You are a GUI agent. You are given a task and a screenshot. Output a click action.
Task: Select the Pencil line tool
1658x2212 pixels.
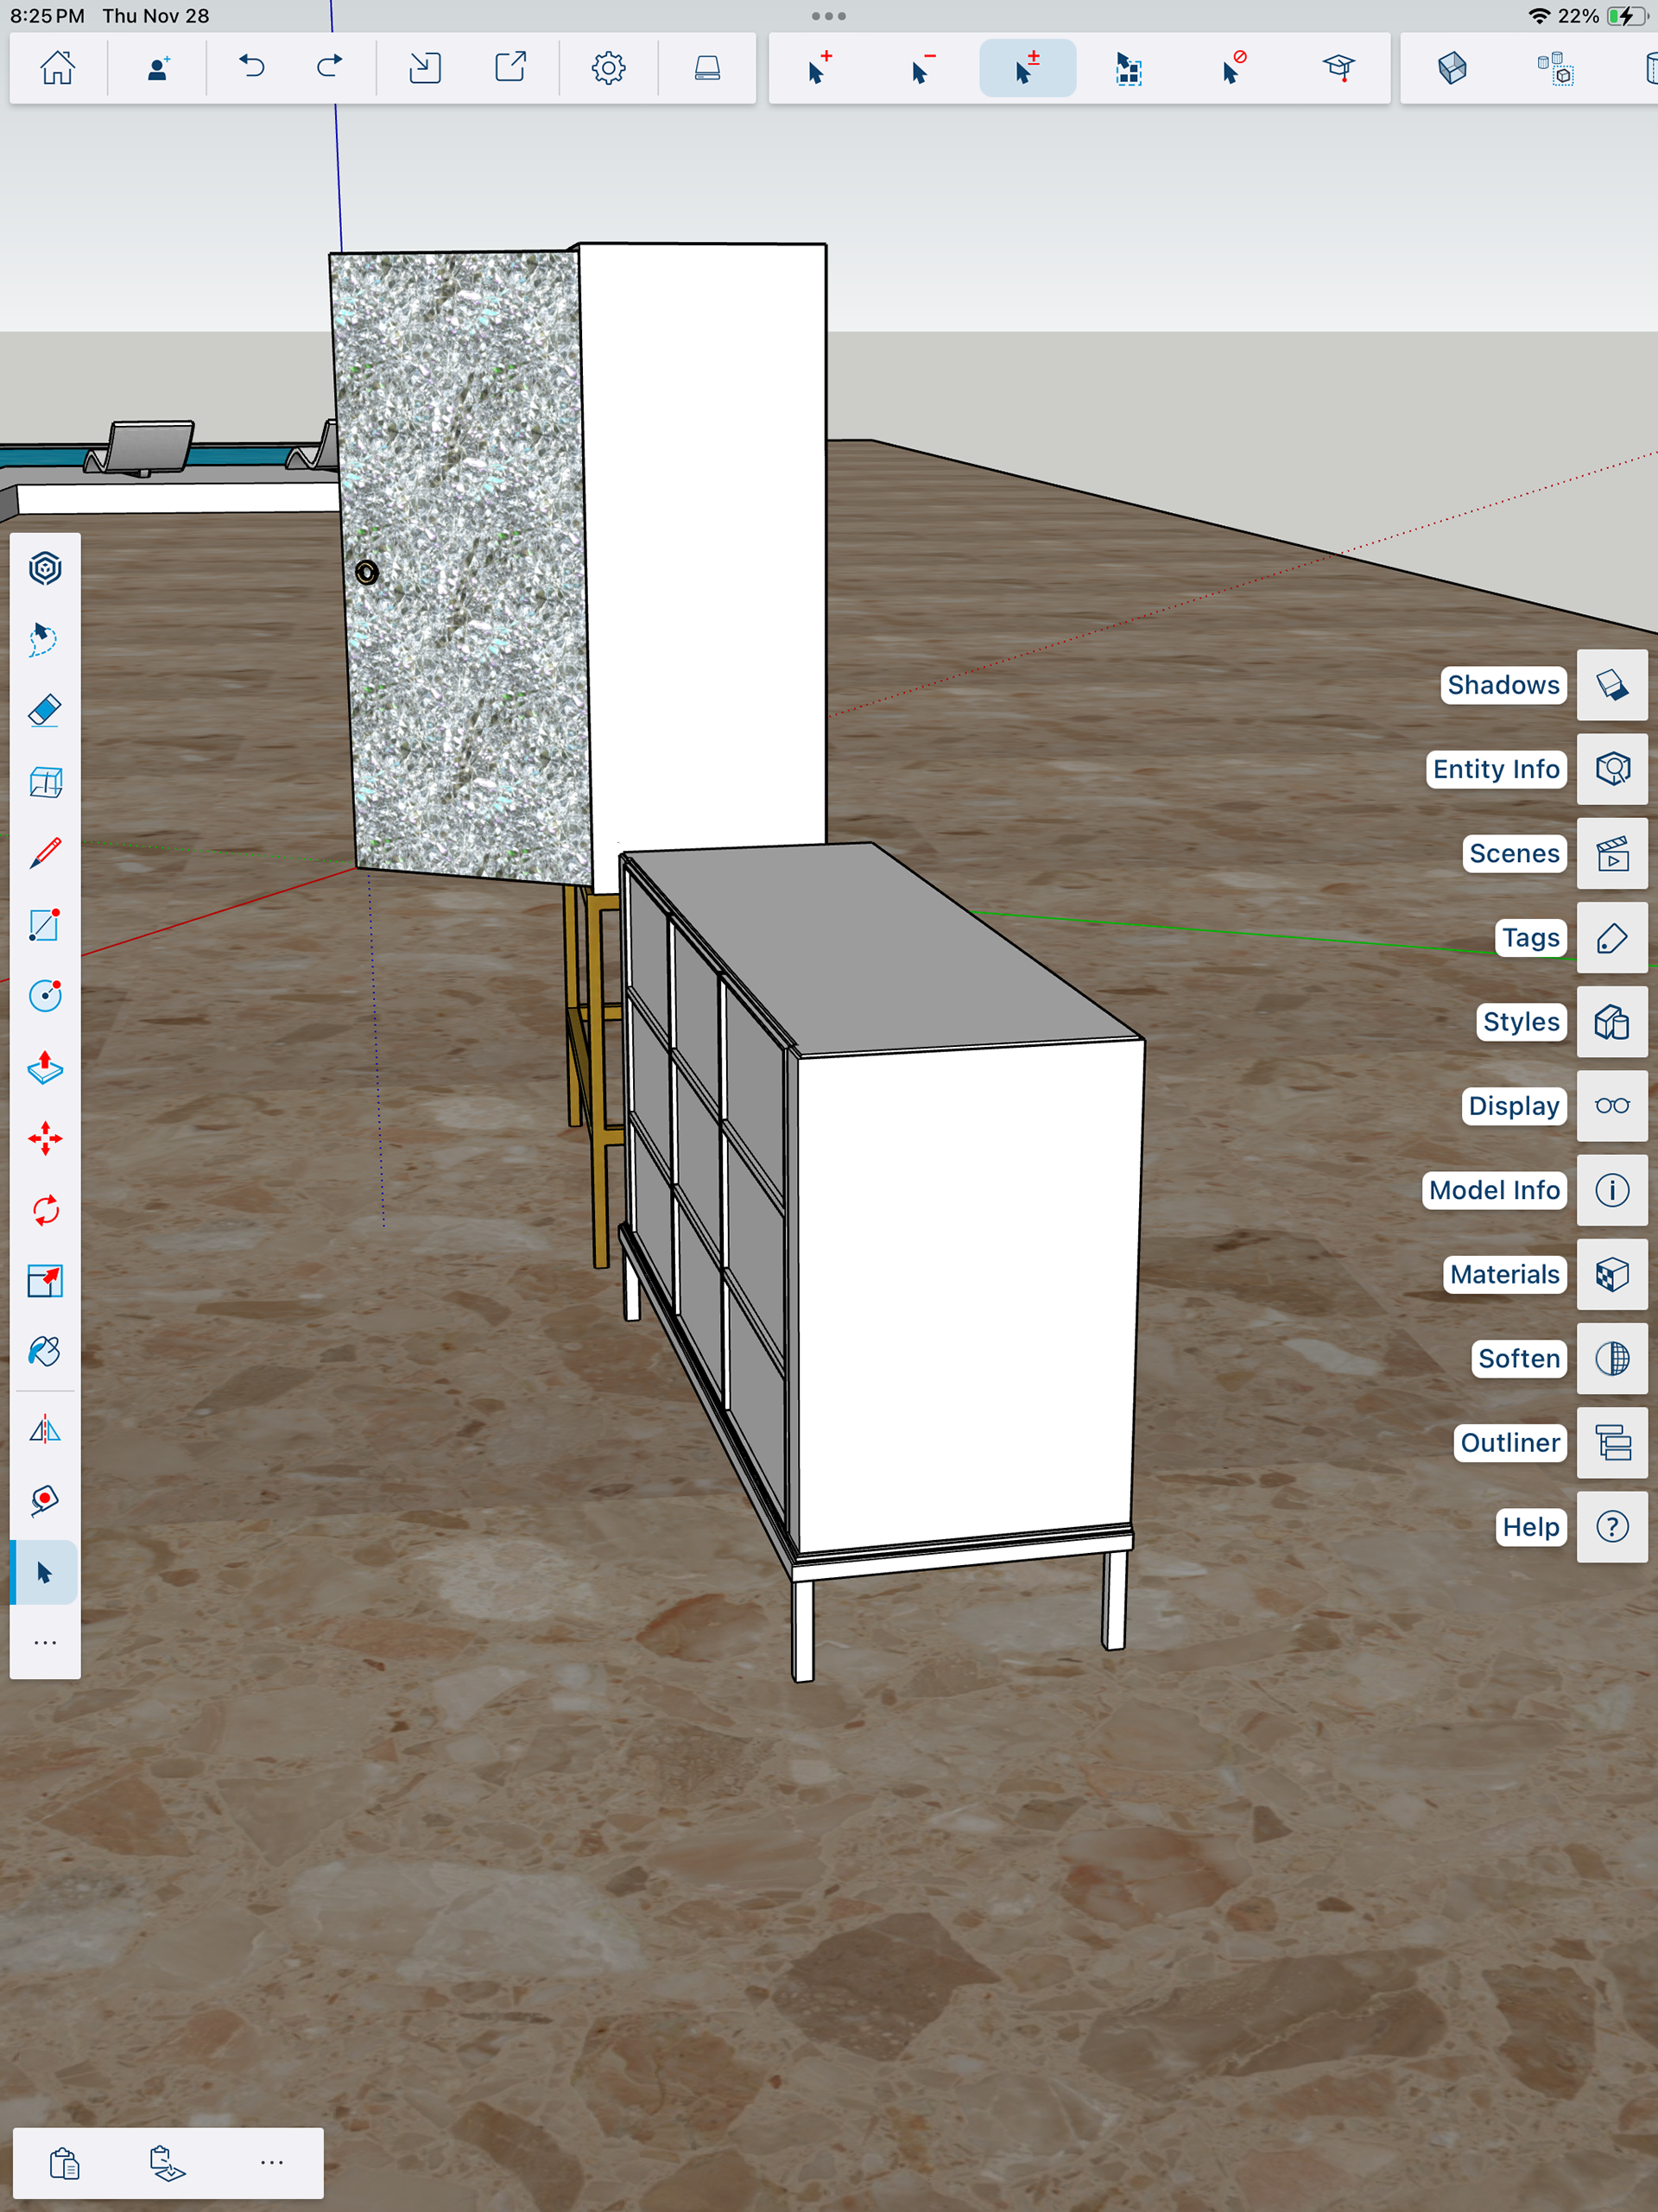(45, 853)
